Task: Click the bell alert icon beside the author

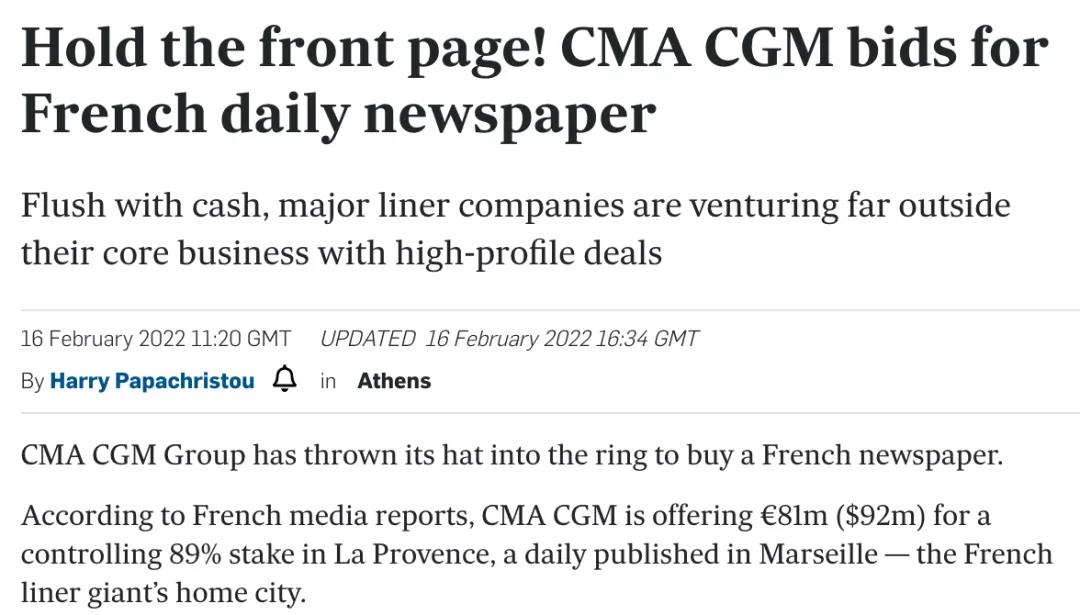Action: 285,380
